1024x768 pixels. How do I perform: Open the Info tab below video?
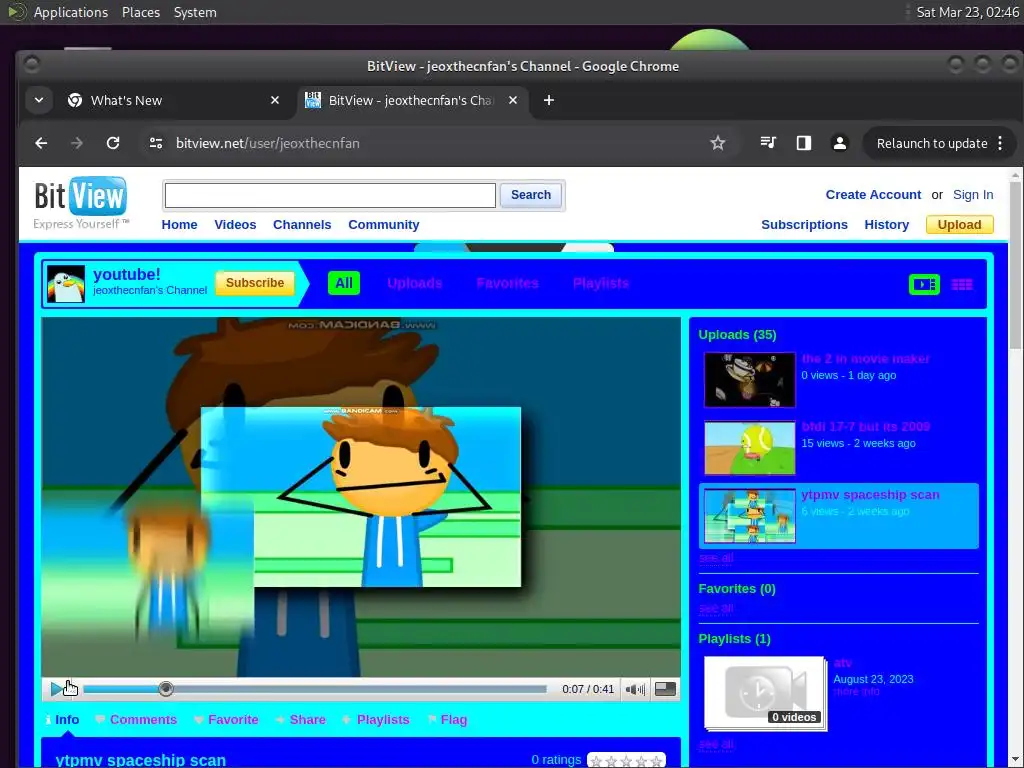tap(63, 720)
